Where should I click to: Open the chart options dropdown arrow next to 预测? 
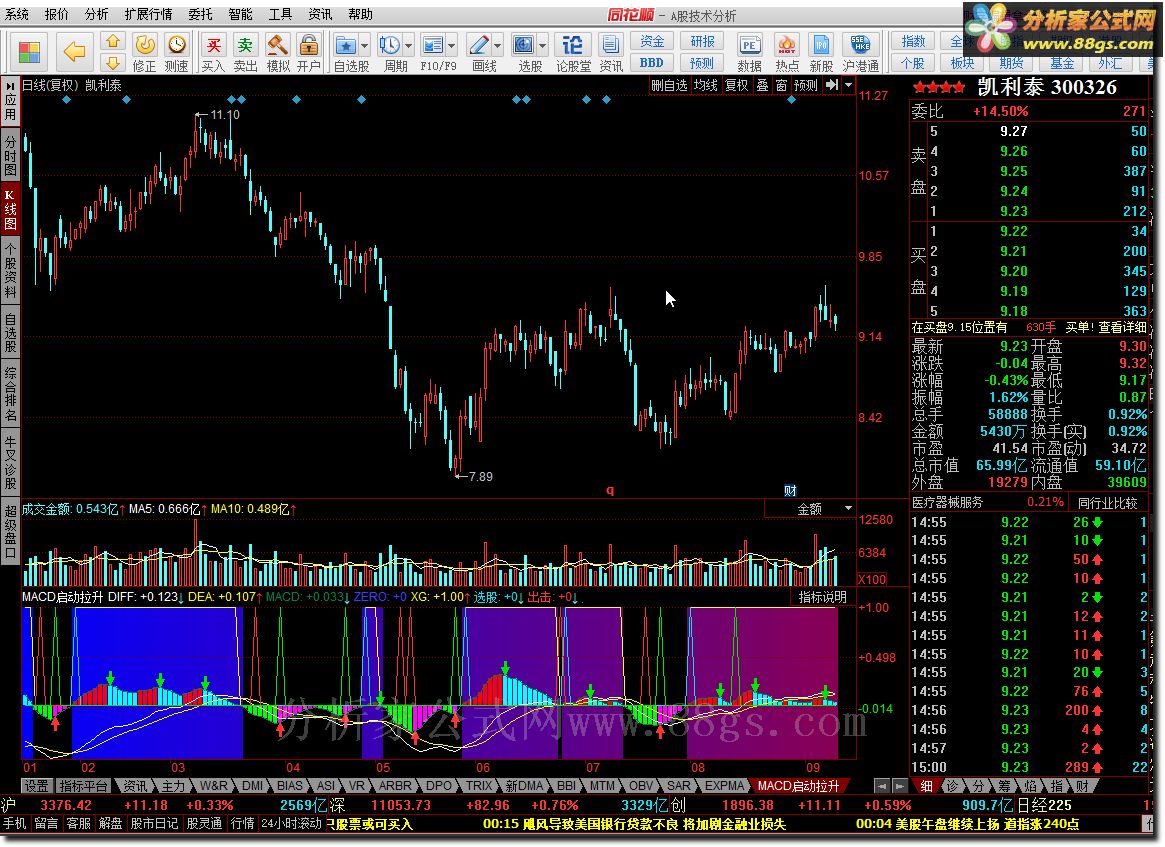coord(848,85)
